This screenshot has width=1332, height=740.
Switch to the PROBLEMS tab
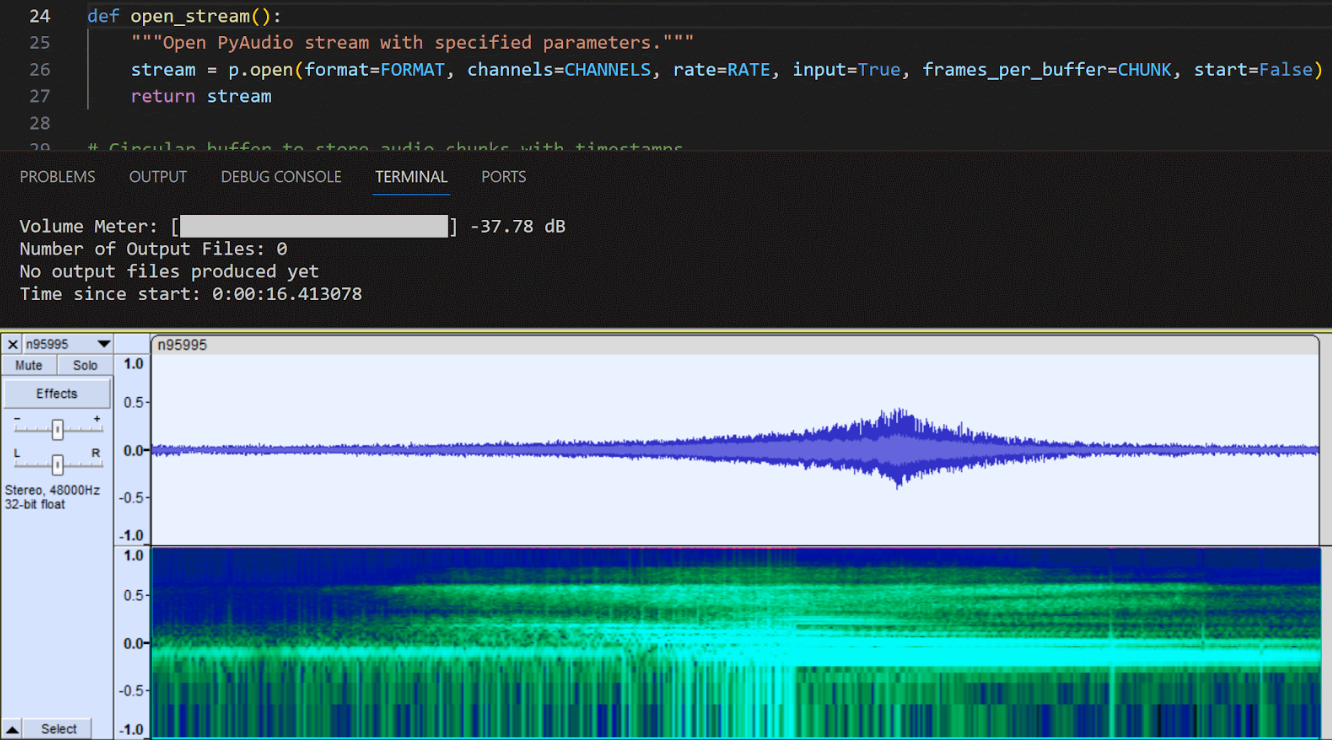click(58, 177)
